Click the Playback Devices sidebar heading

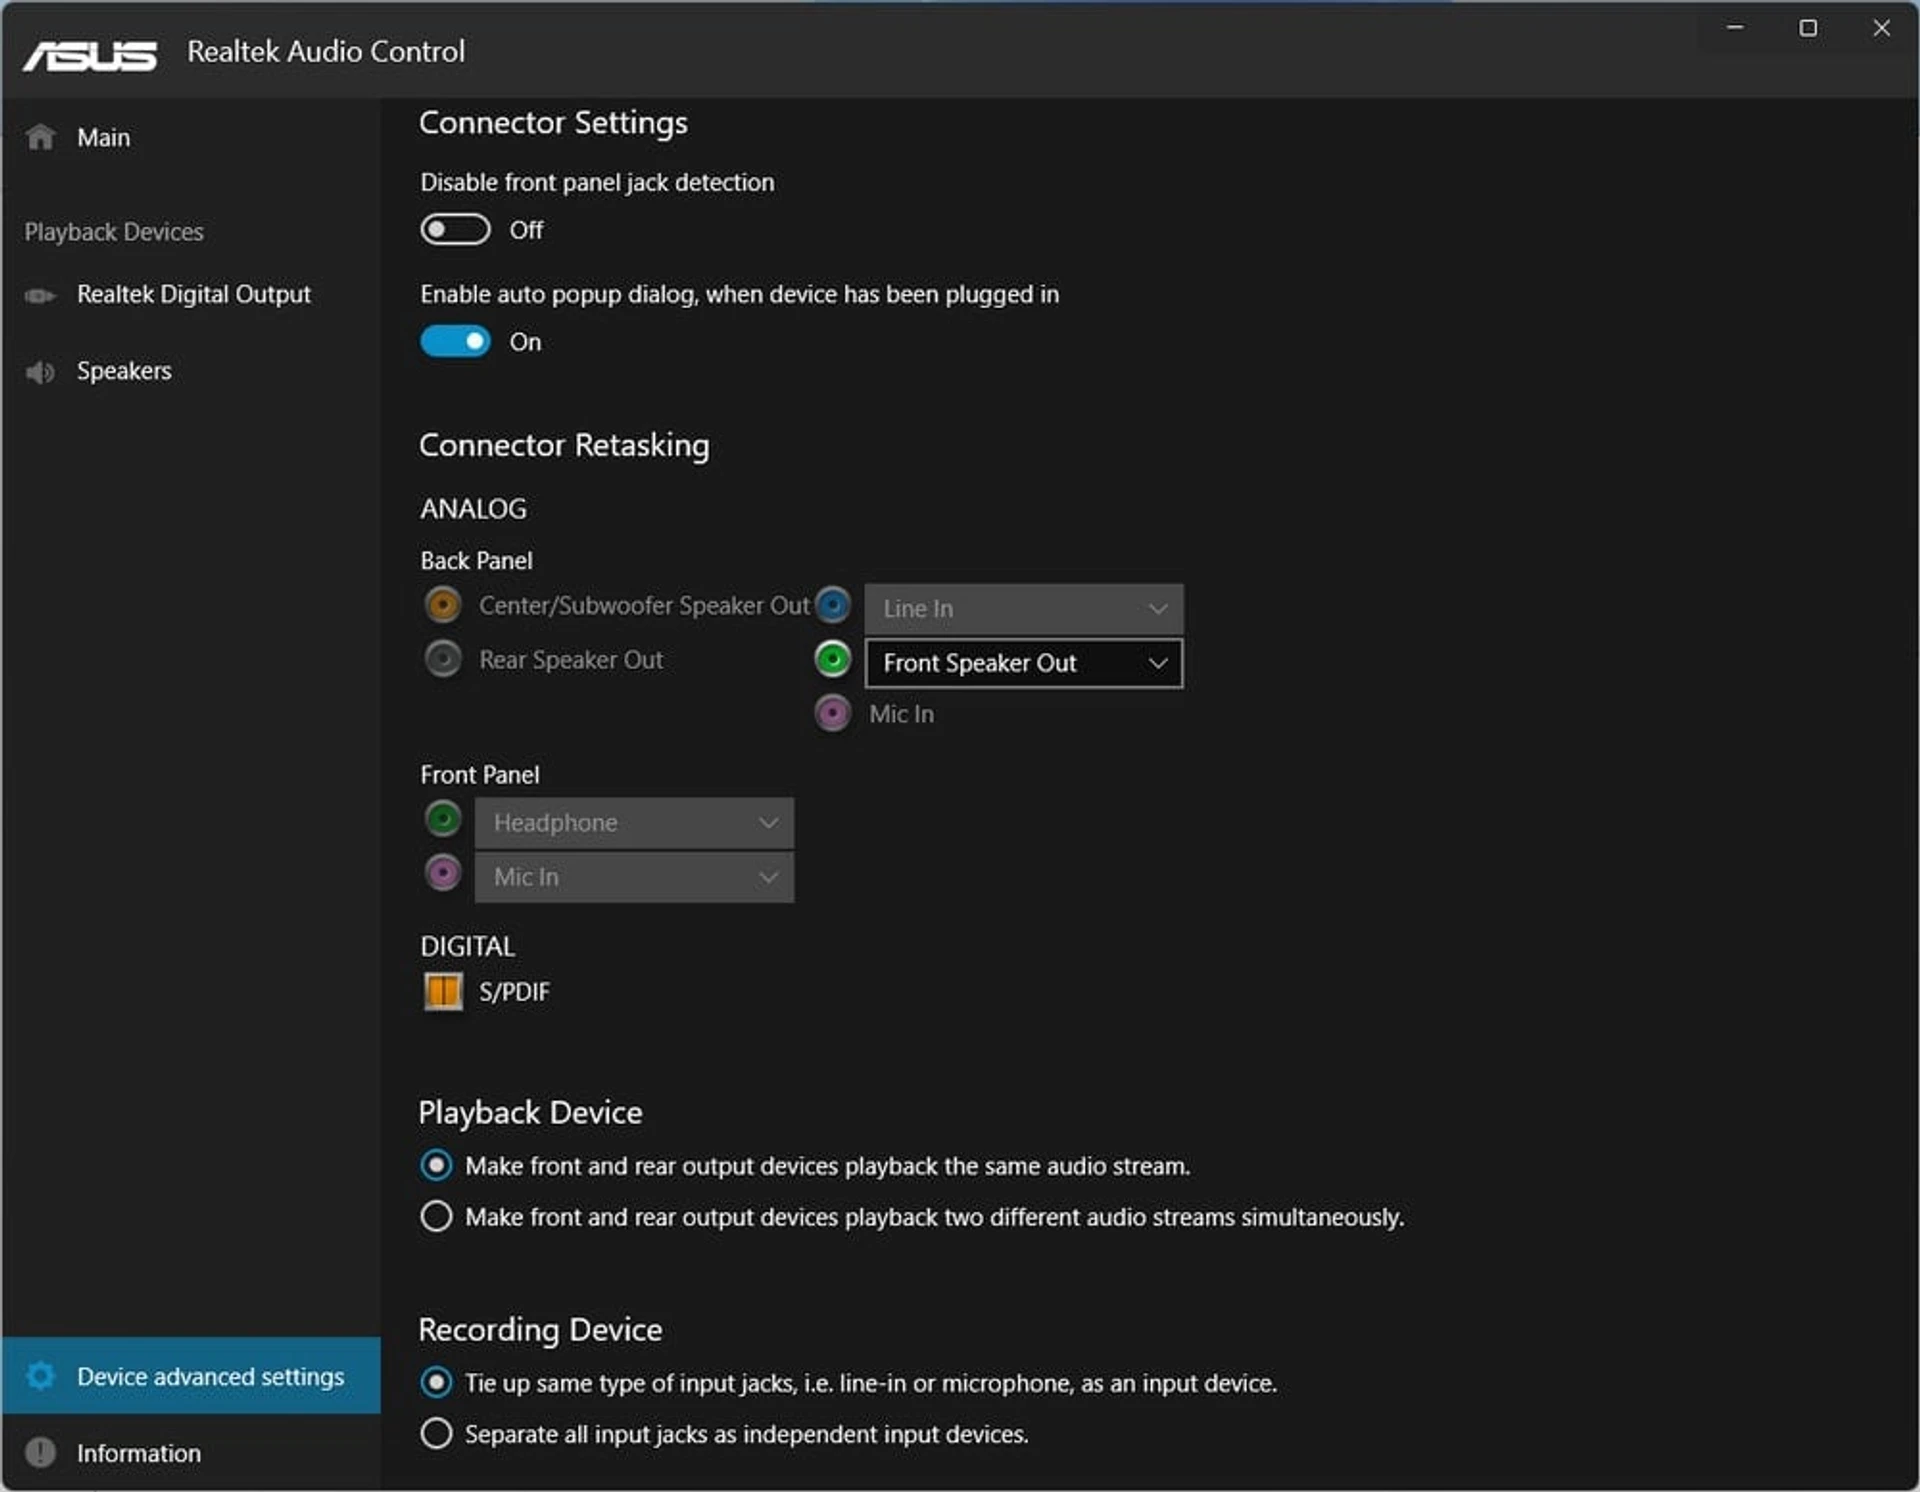pyautogui.click(x=114, y=232)
